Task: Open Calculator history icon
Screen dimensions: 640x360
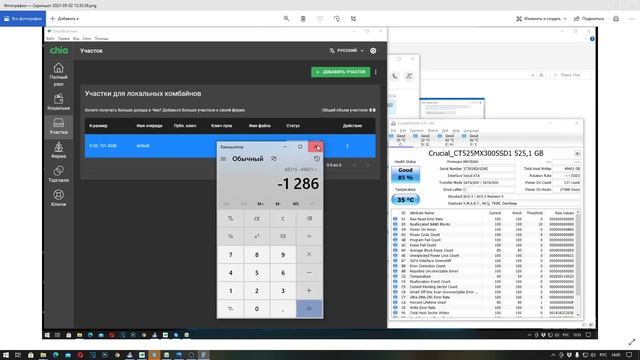Action: coord(317,158)
